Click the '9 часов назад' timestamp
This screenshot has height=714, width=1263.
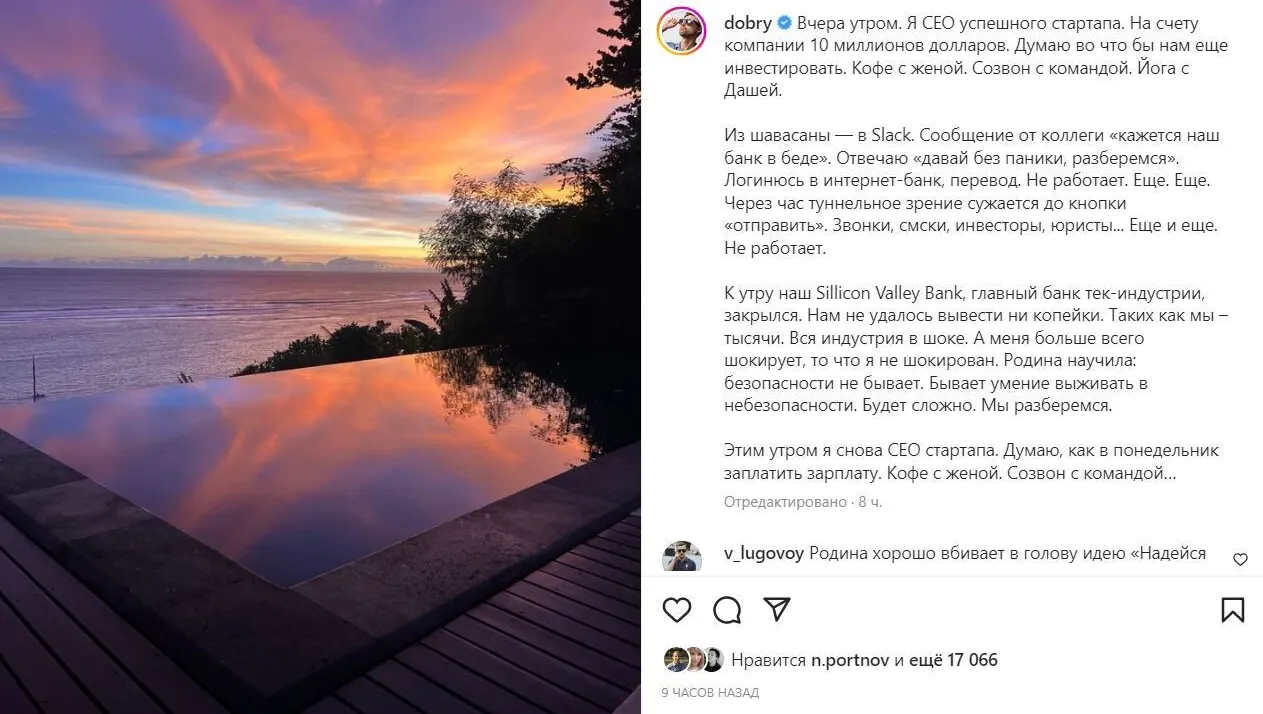[710, 693]
